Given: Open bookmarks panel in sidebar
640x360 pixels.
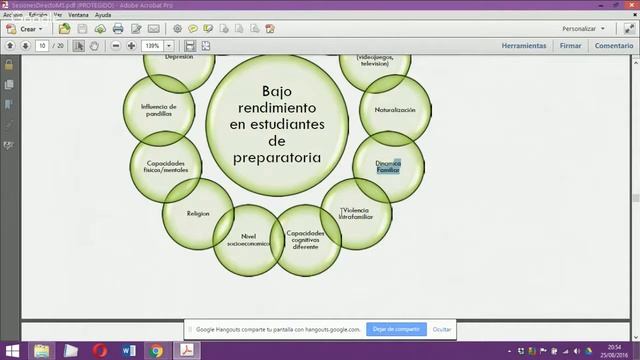Looking at the screenshot, I should [x=9, y=104].
